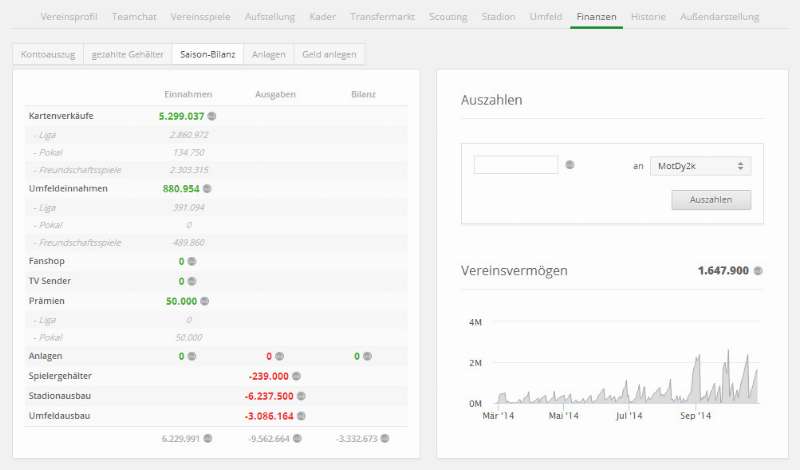Click coin icon beside Spielergehälter -239.000
800x470 pixels.
[x=296, y=376]
